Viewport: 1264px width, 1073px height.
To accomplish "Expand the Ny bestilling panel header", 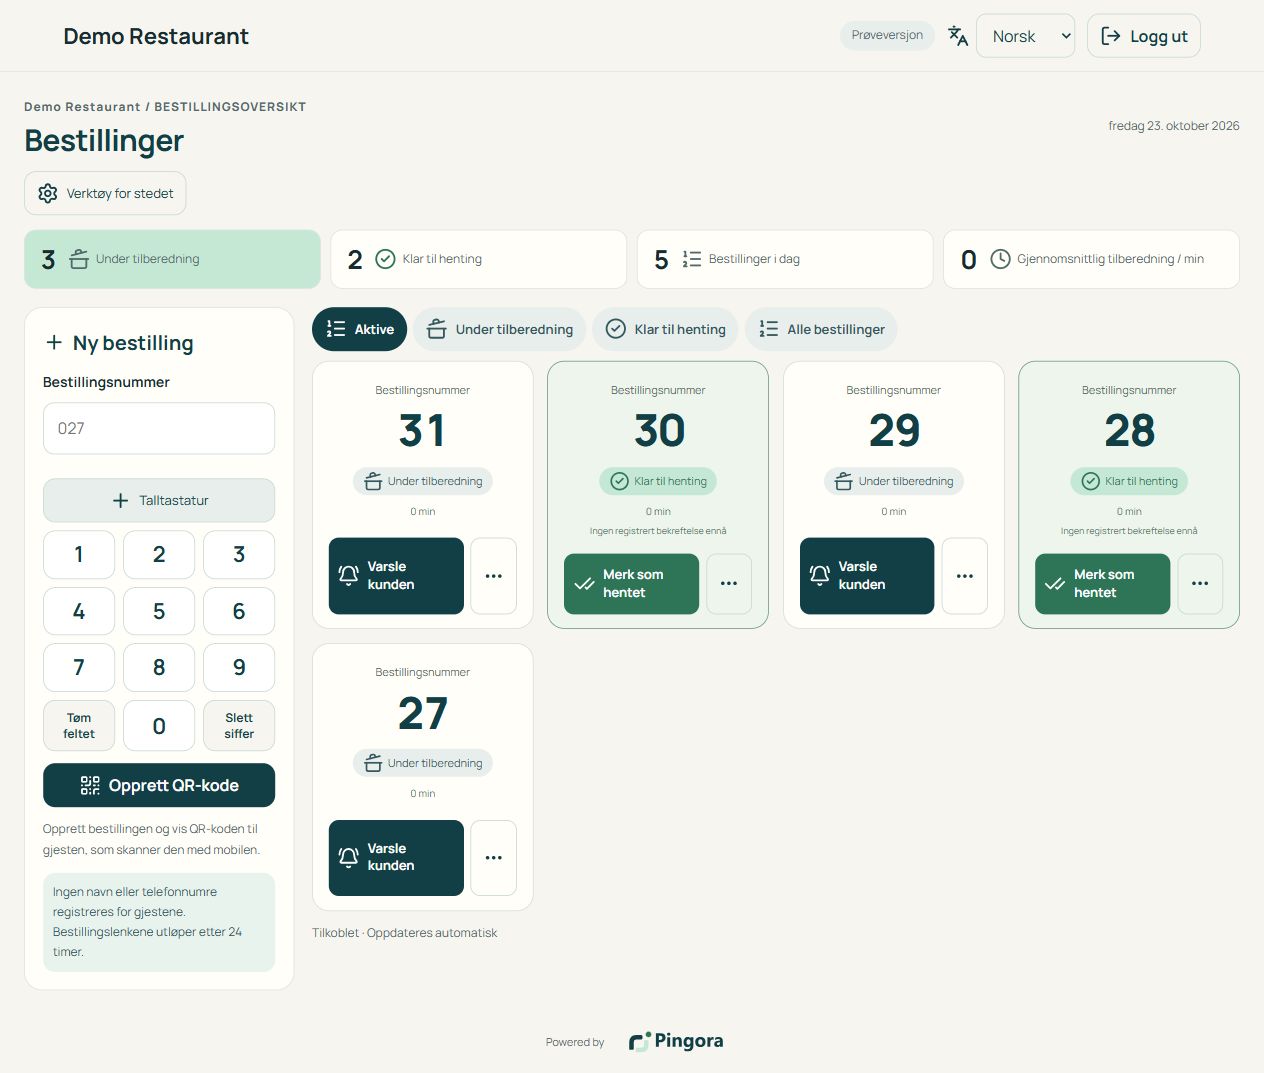I will (120, 343).
